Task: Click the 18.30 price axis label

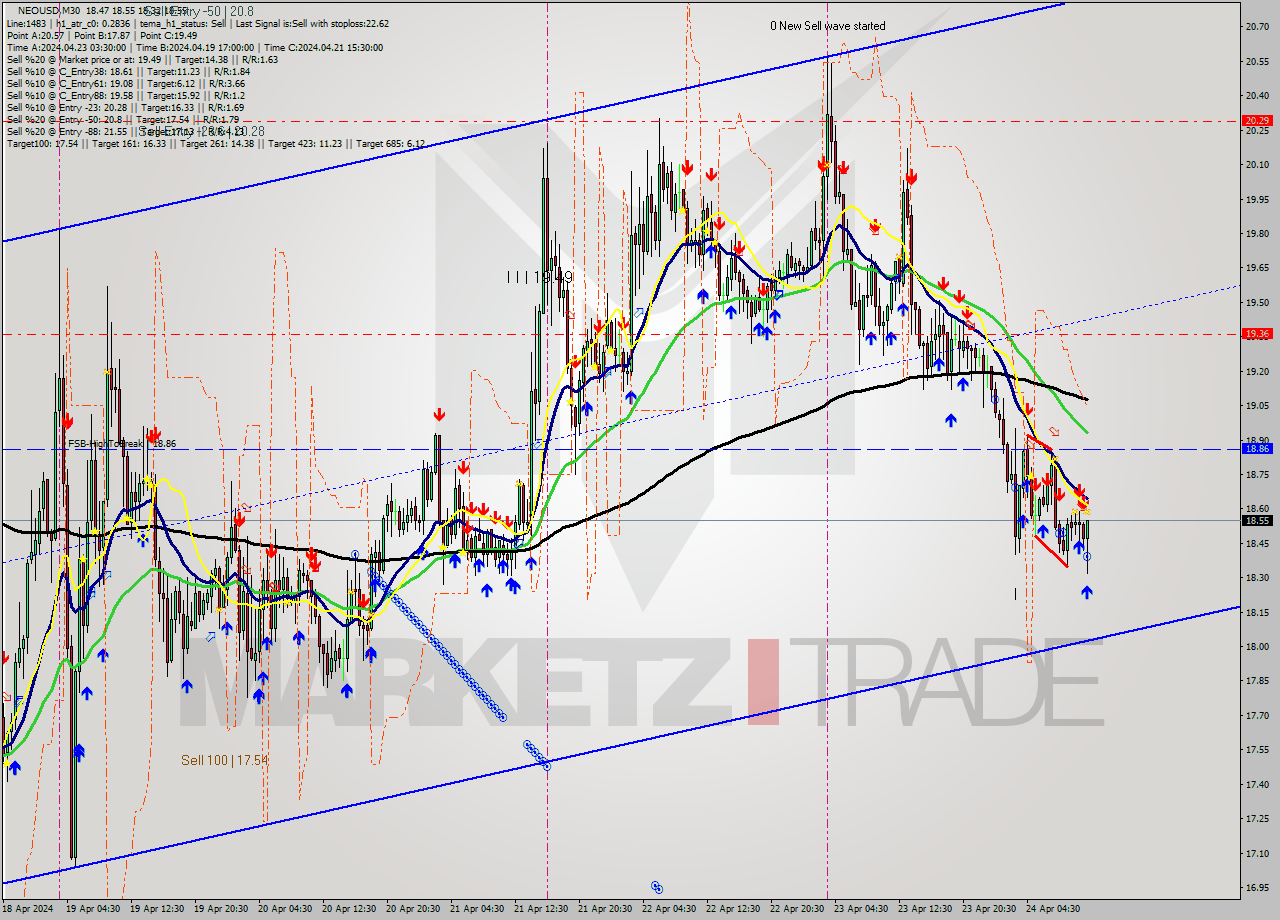Action: coord(1257,578)
